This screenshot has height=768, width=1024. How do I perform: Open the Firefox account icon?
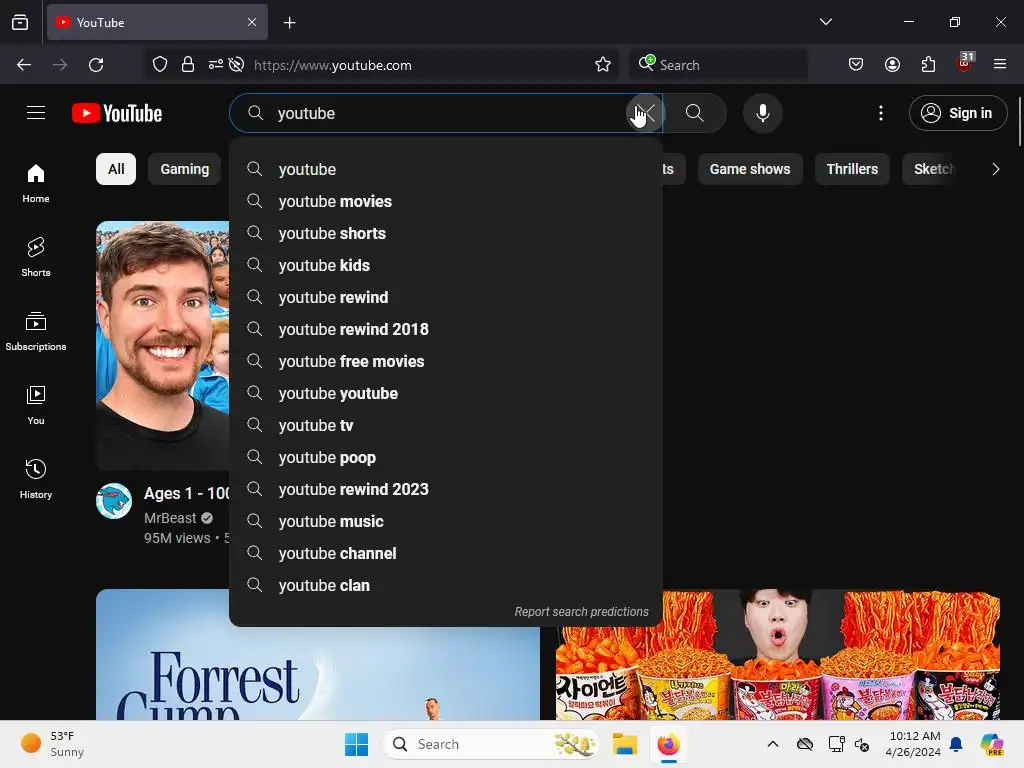pos(892,65)
